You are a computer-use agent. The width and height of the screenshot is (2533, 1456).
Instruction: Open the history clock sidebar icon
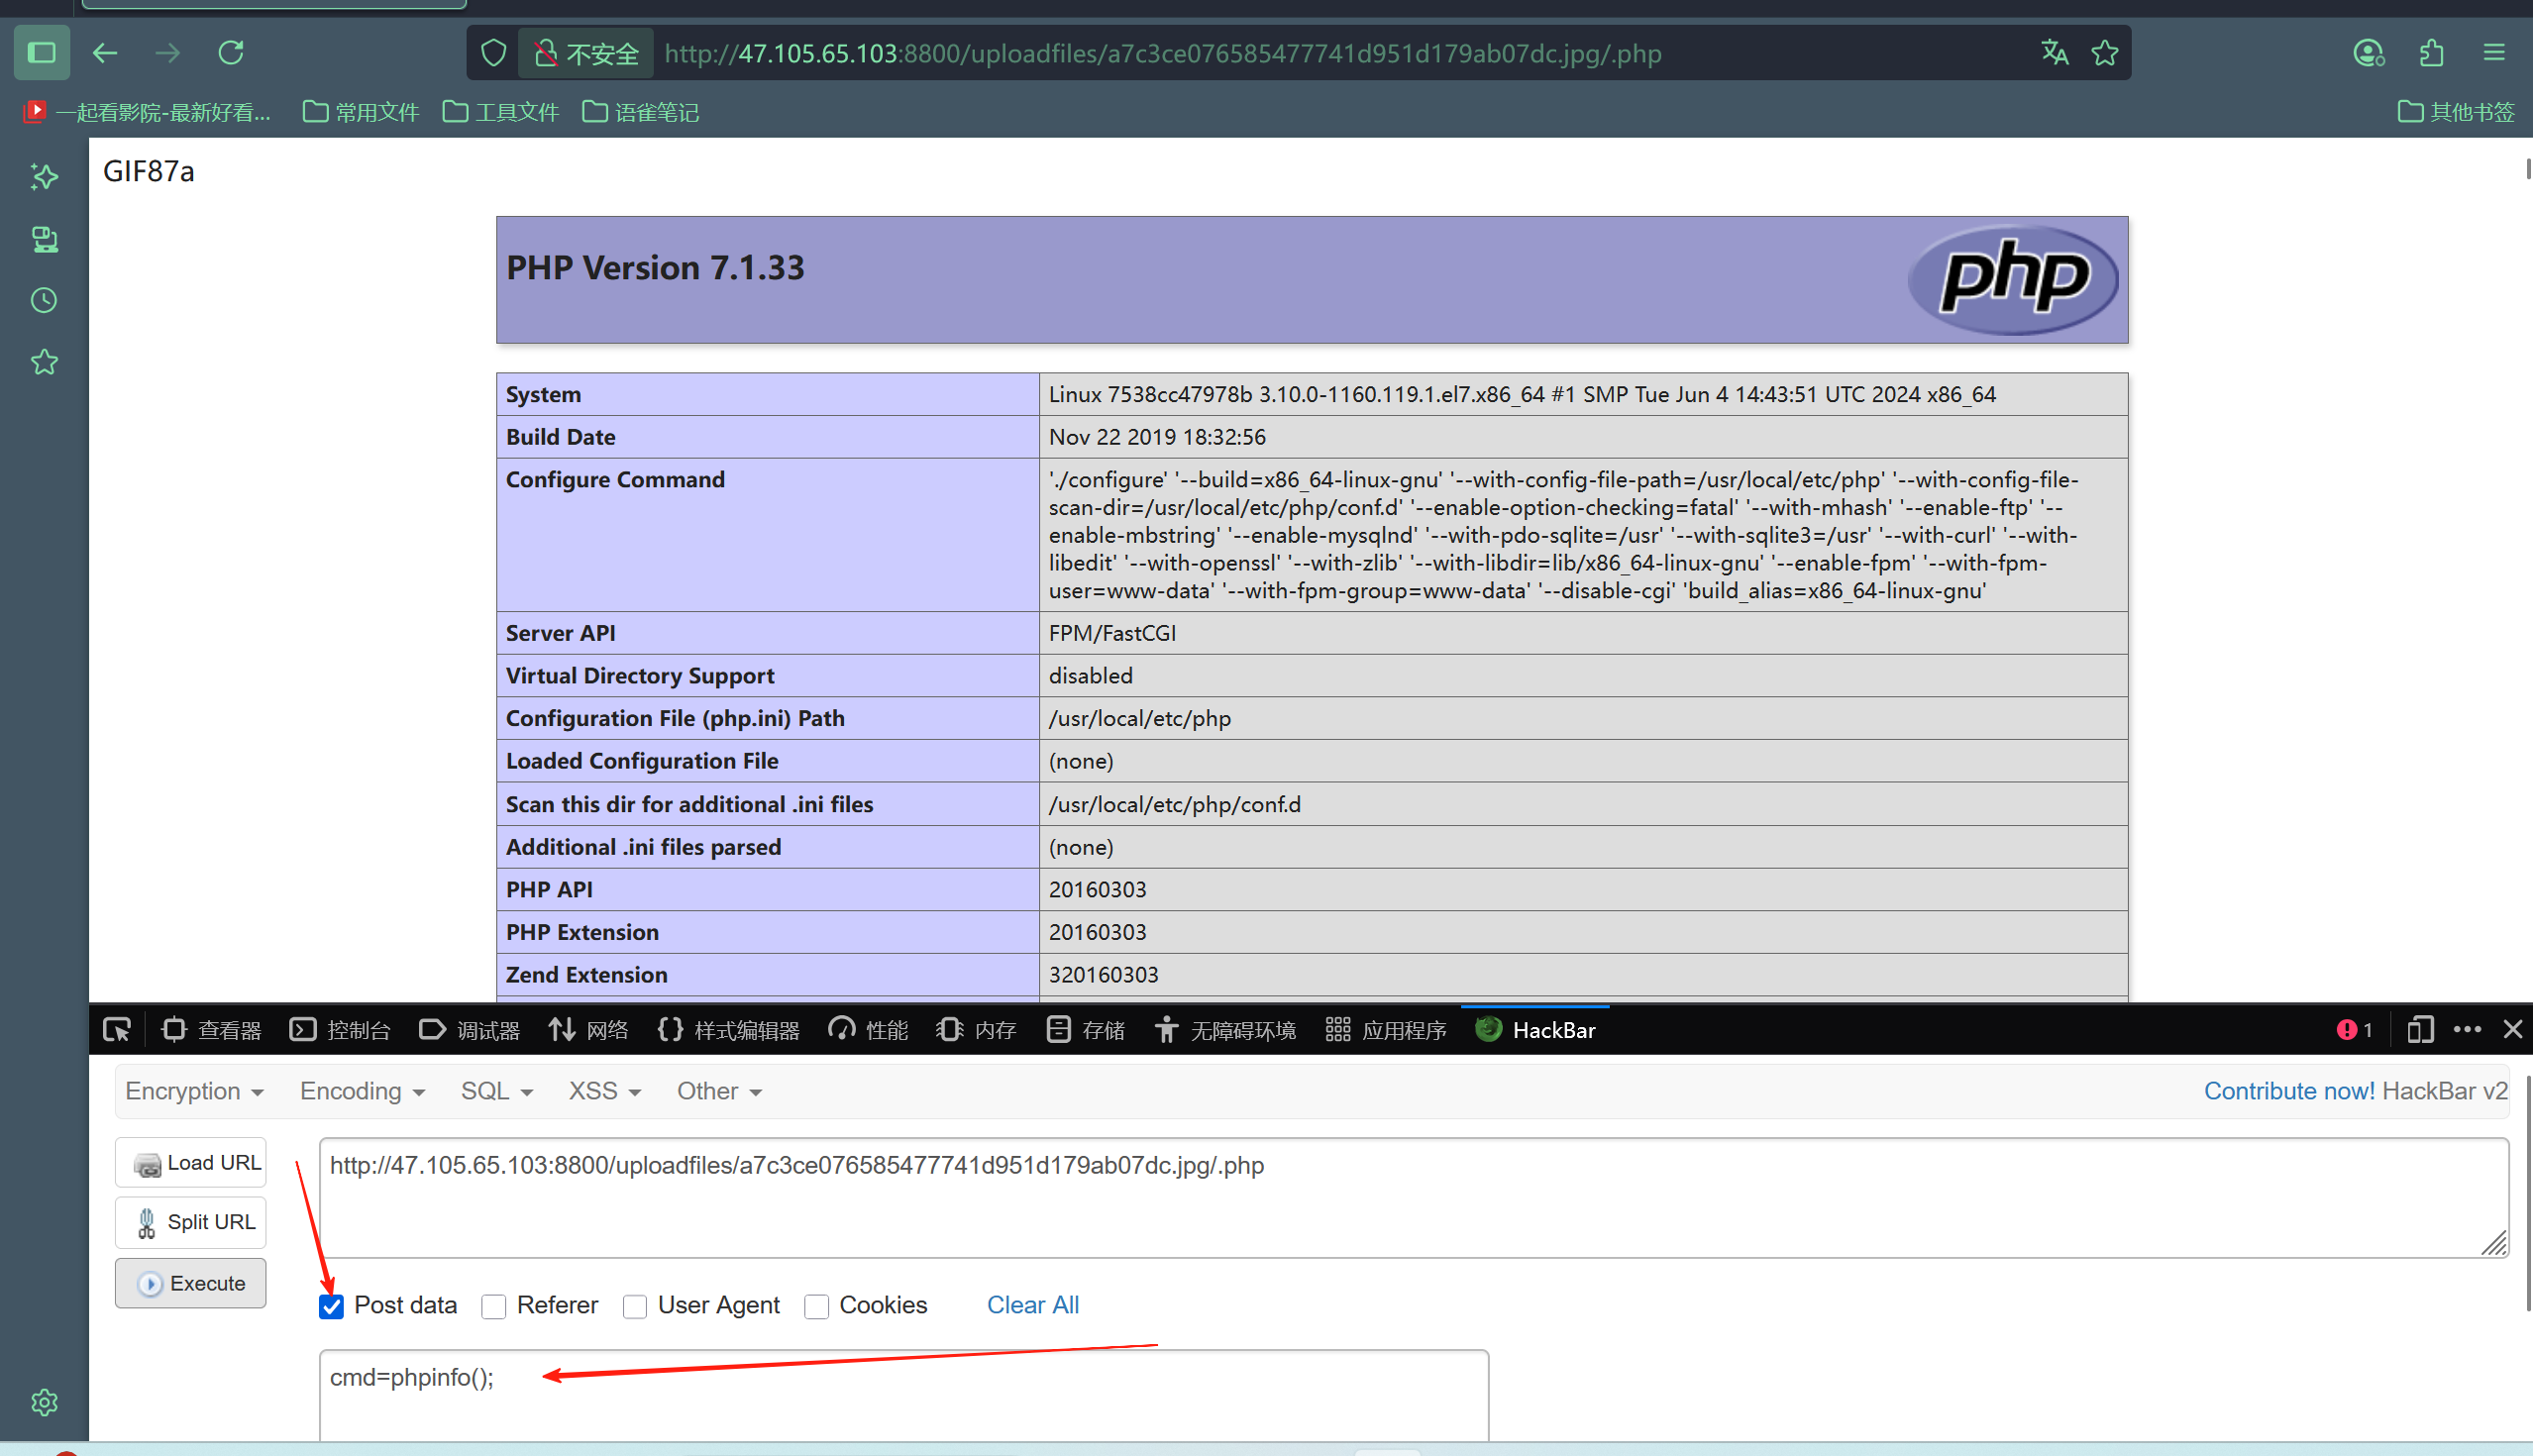(44, 300)
